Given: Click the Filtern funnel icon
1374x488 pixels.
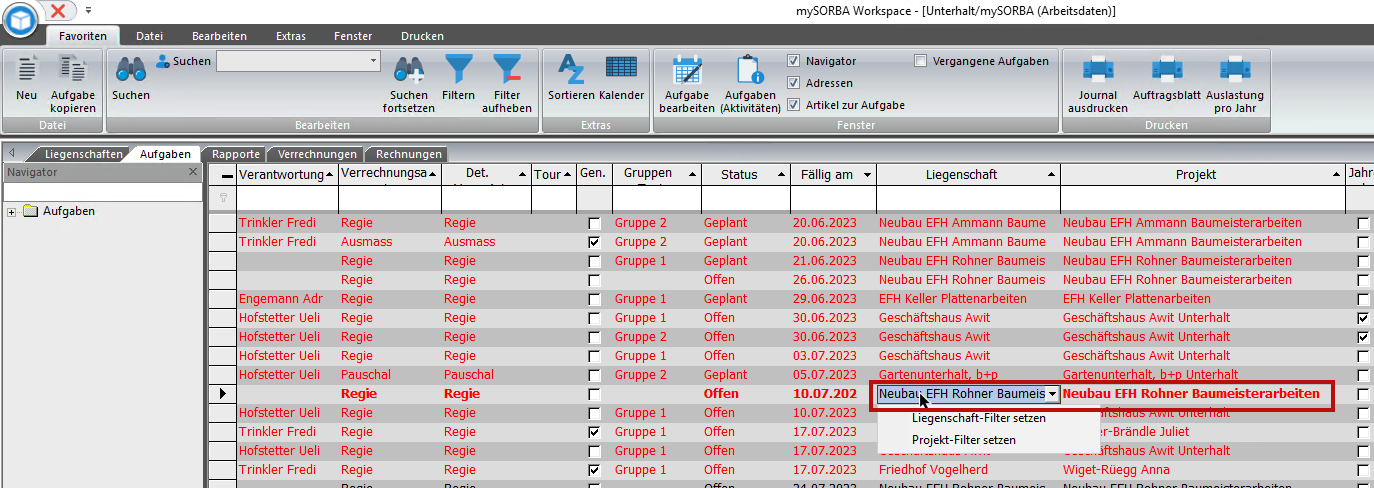Looking at the screenshot, I should click(x=459, y=69).
